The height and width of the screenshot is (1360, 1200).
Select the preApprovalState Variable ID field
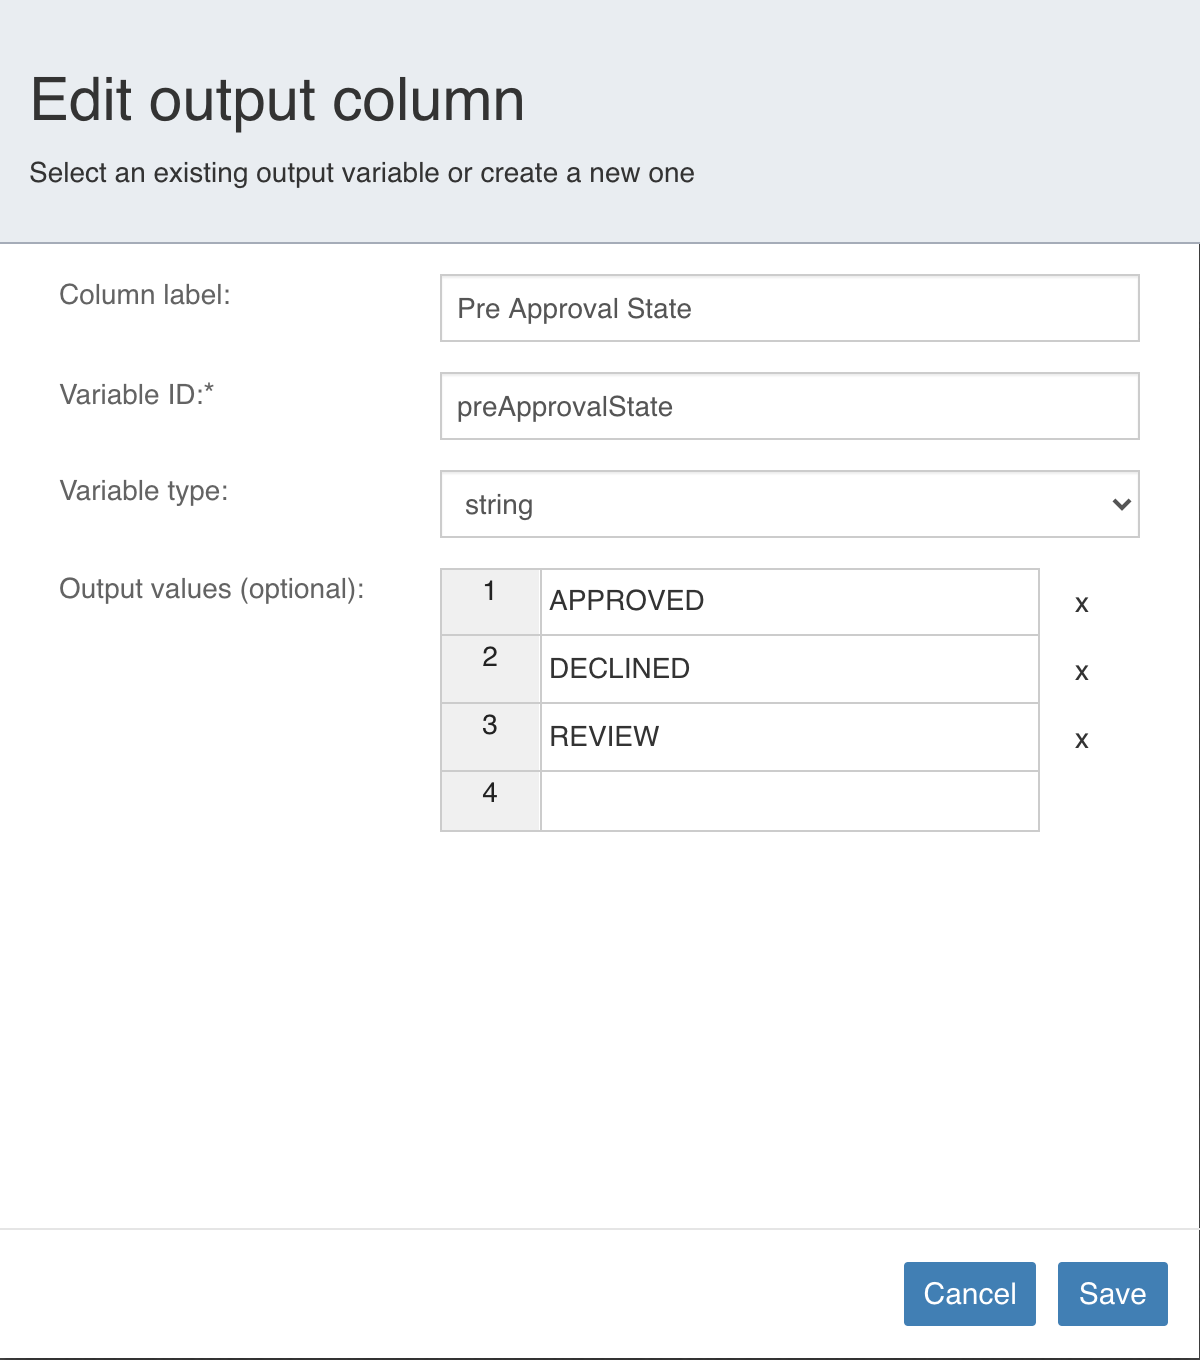(789, 406)
